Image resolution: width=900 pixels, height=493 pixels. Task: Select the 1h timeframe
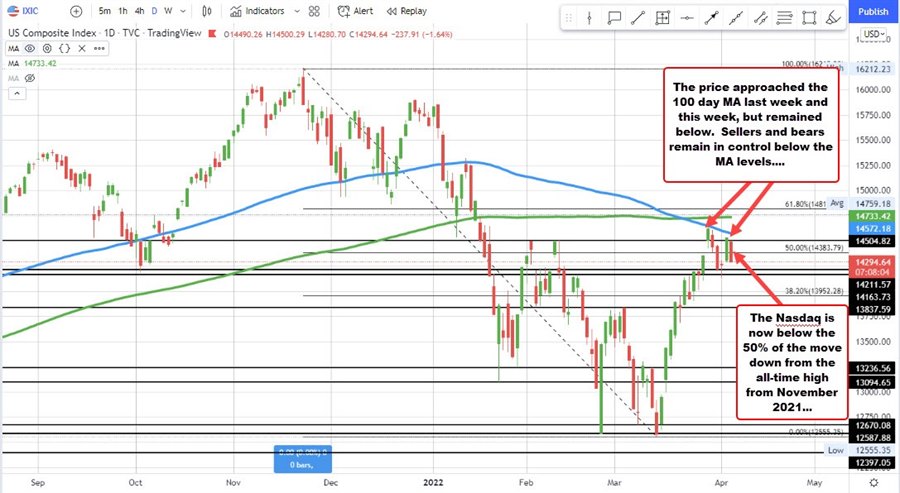pyautogui.click(x=123, y=11)
